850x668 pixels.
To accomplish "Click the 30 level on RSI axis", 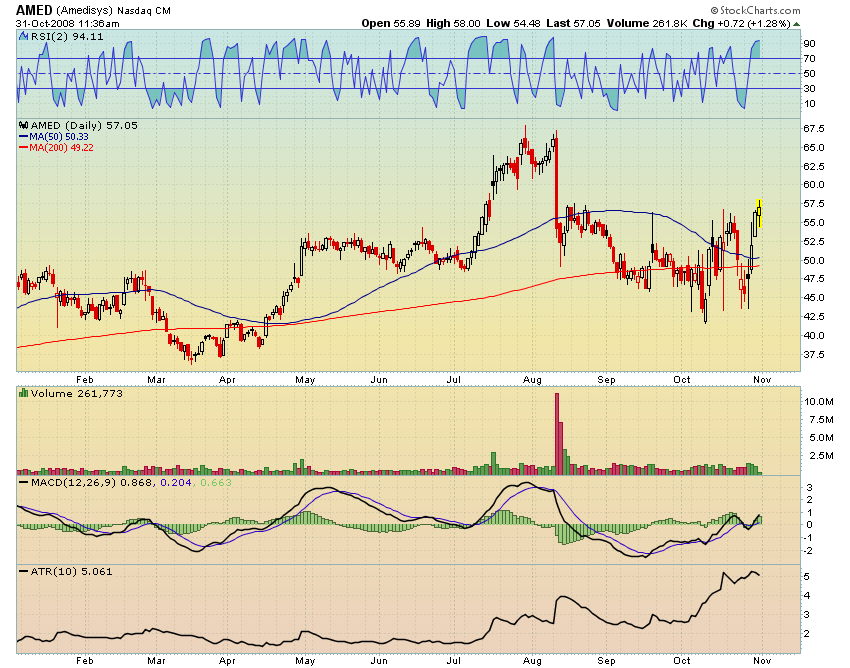I will 809,88.
